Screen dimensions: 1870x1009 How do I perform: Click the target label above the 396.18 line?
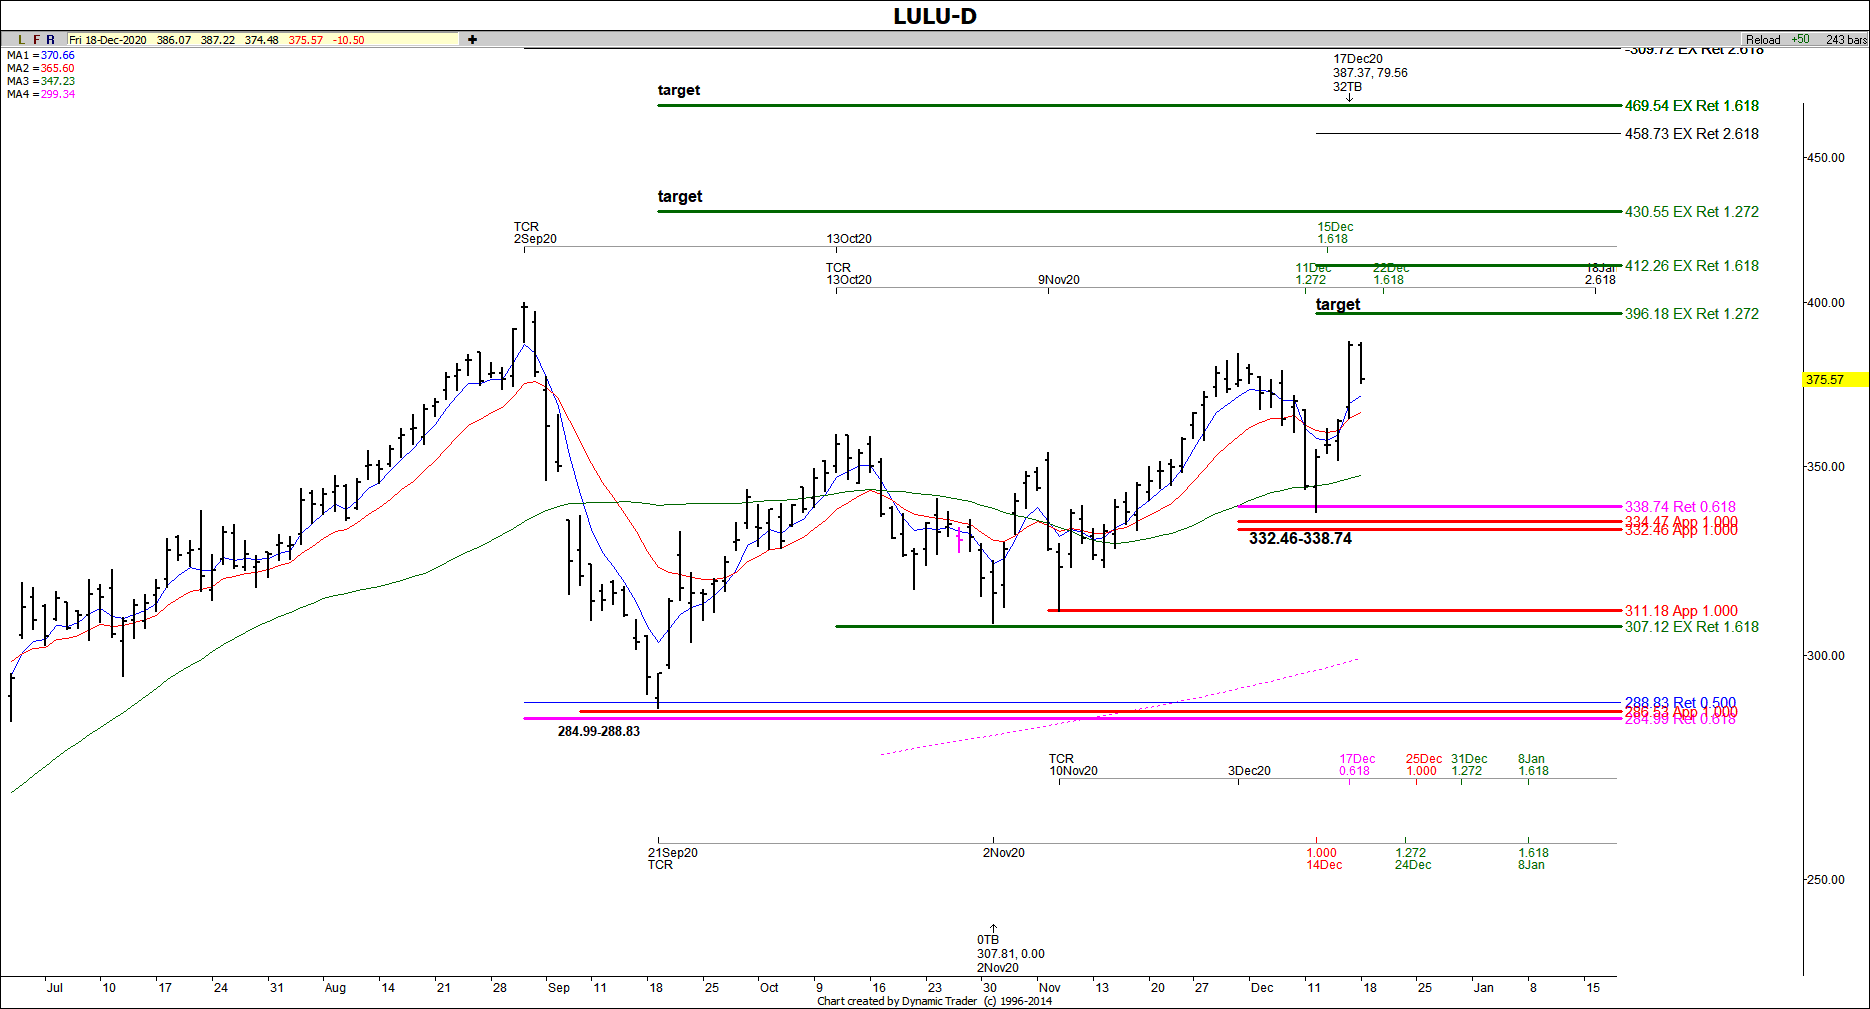[x=1338, y=305]
